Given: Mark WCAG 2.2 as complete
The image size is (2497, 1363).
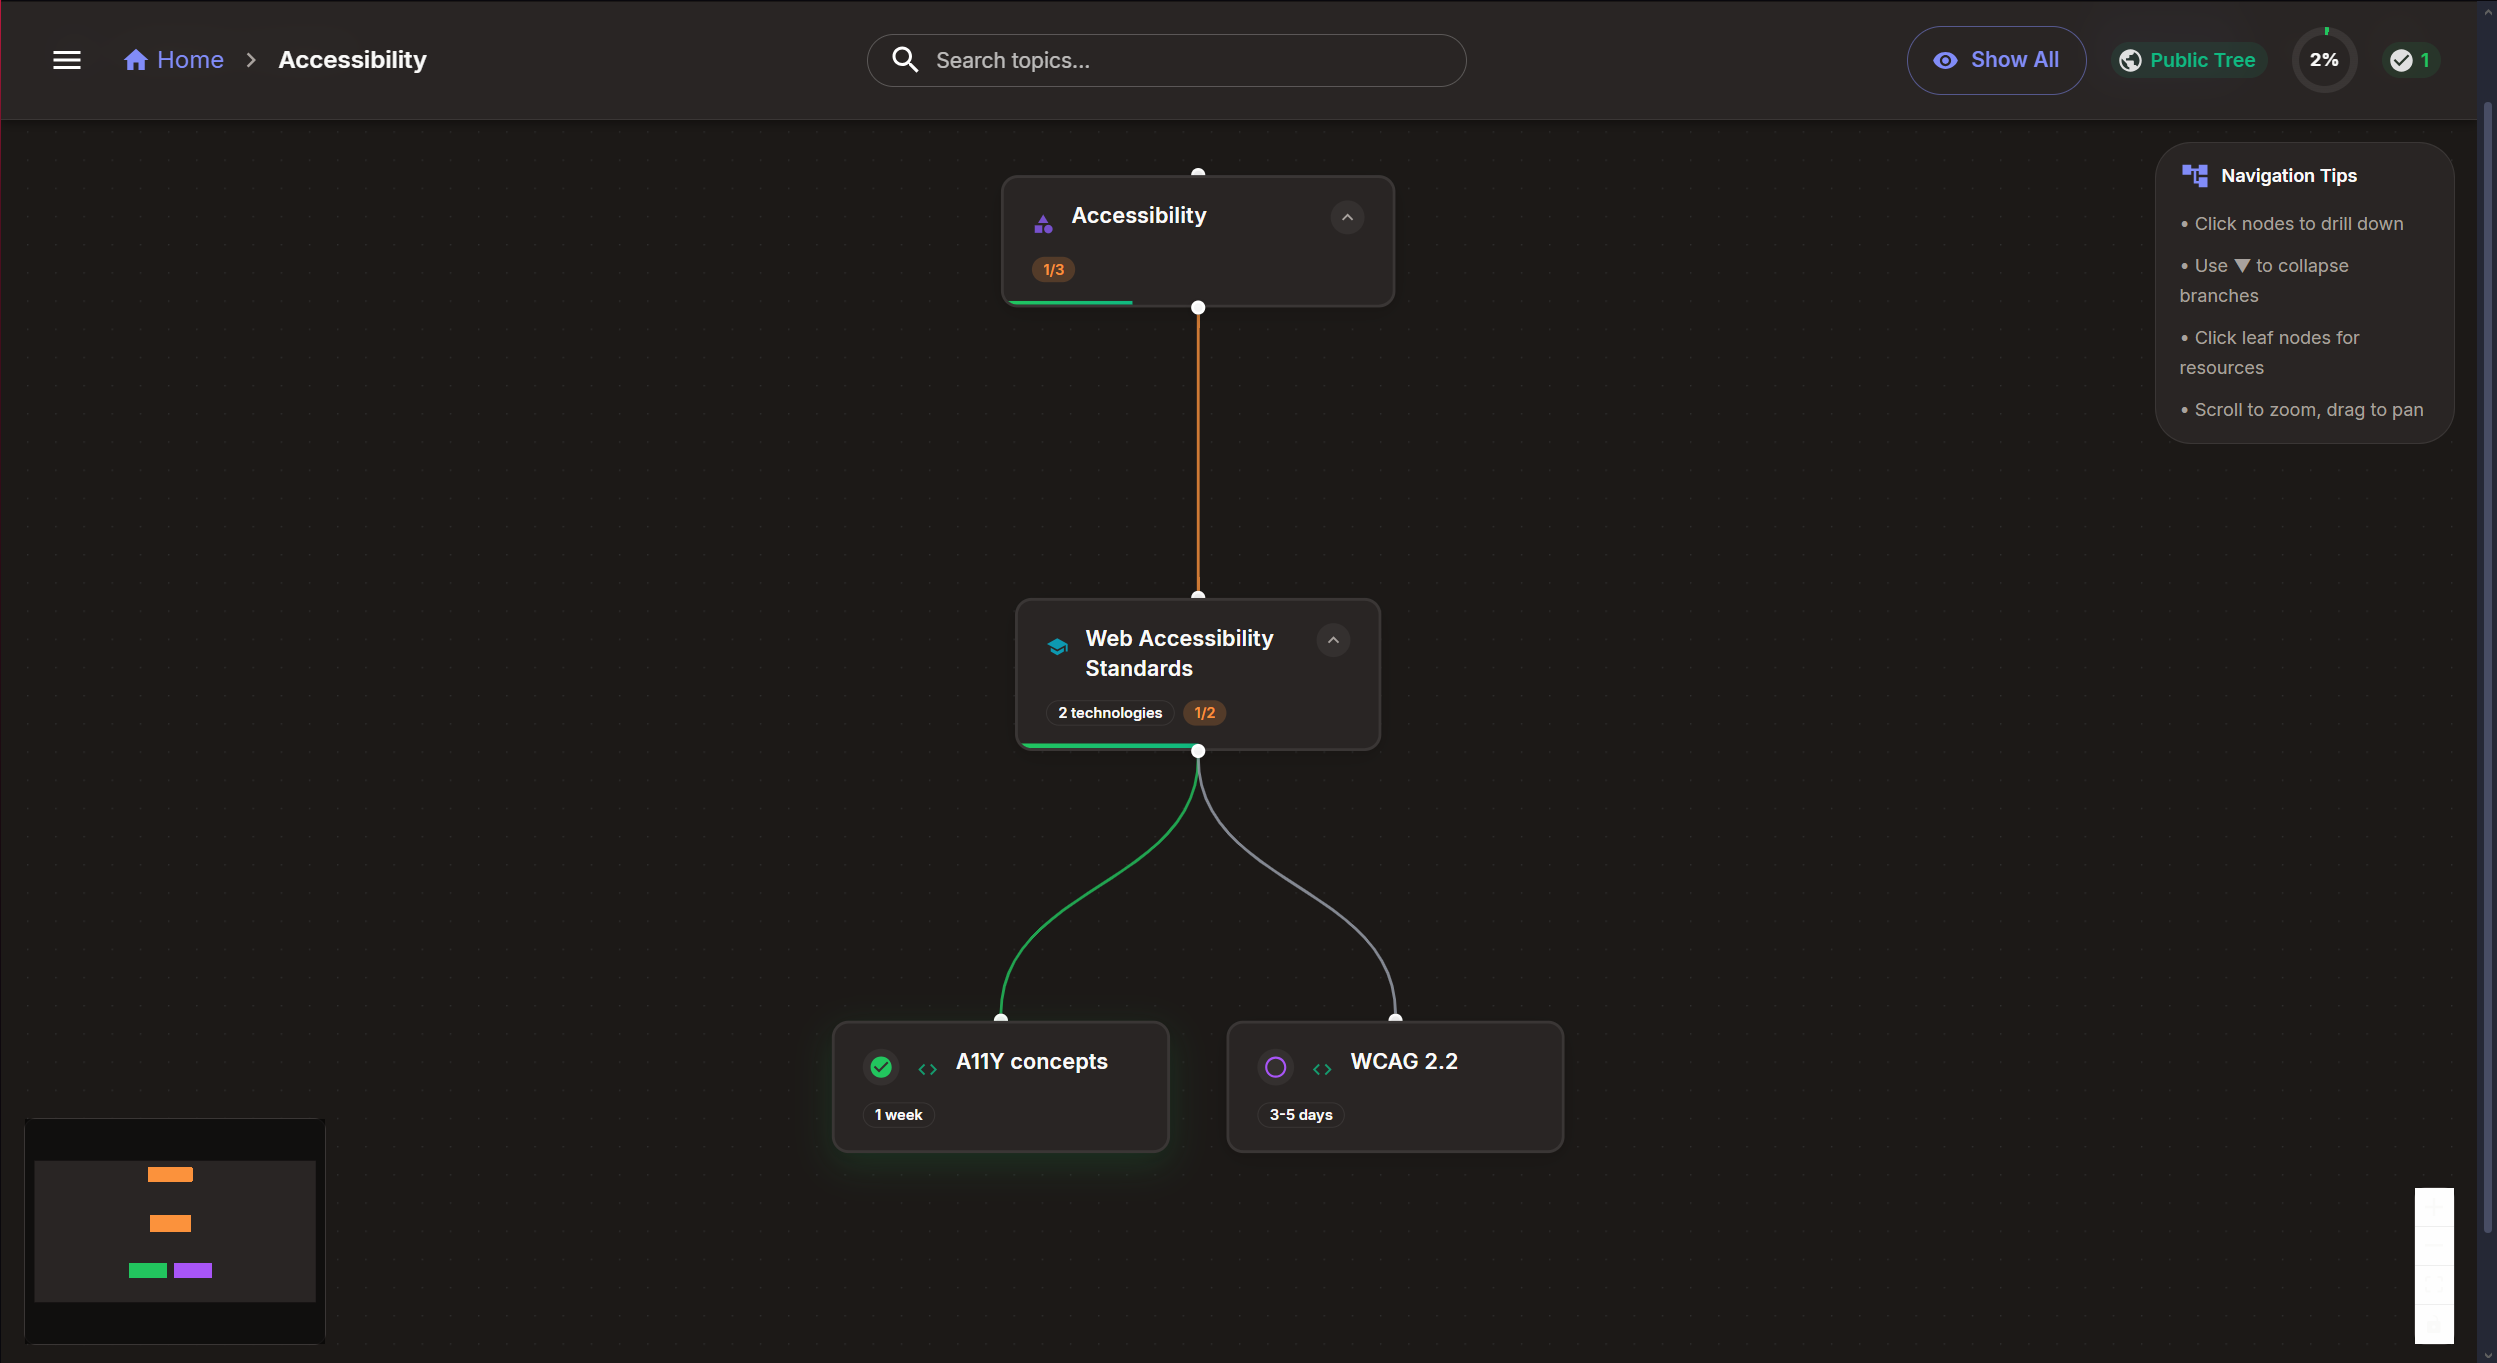Looking at the screenshot, I should (1275, 1067).
